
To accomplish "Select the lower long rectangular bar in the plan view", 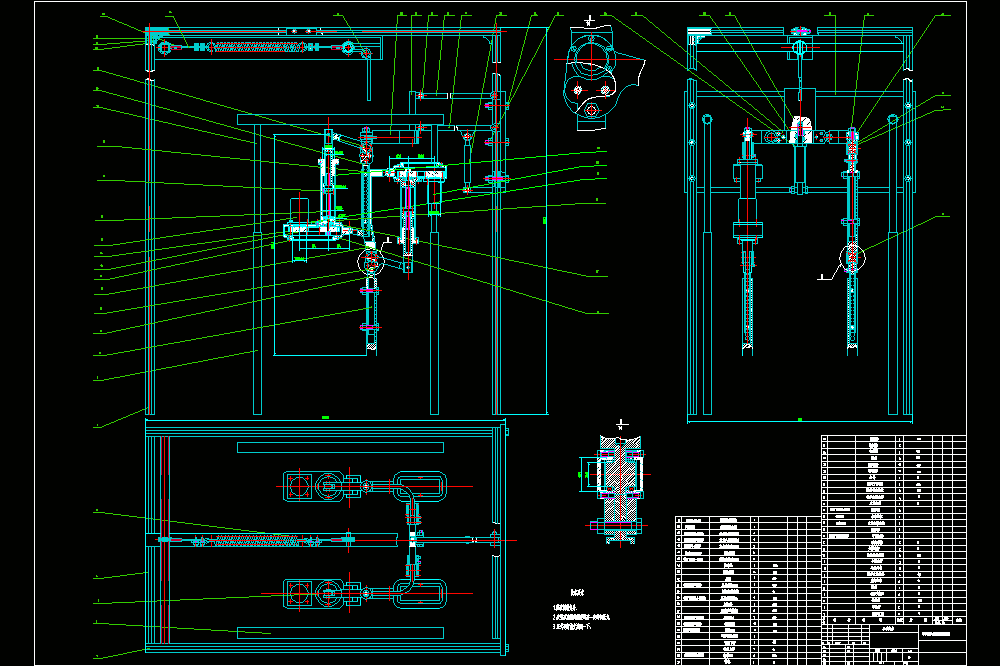I will point(341,633).
